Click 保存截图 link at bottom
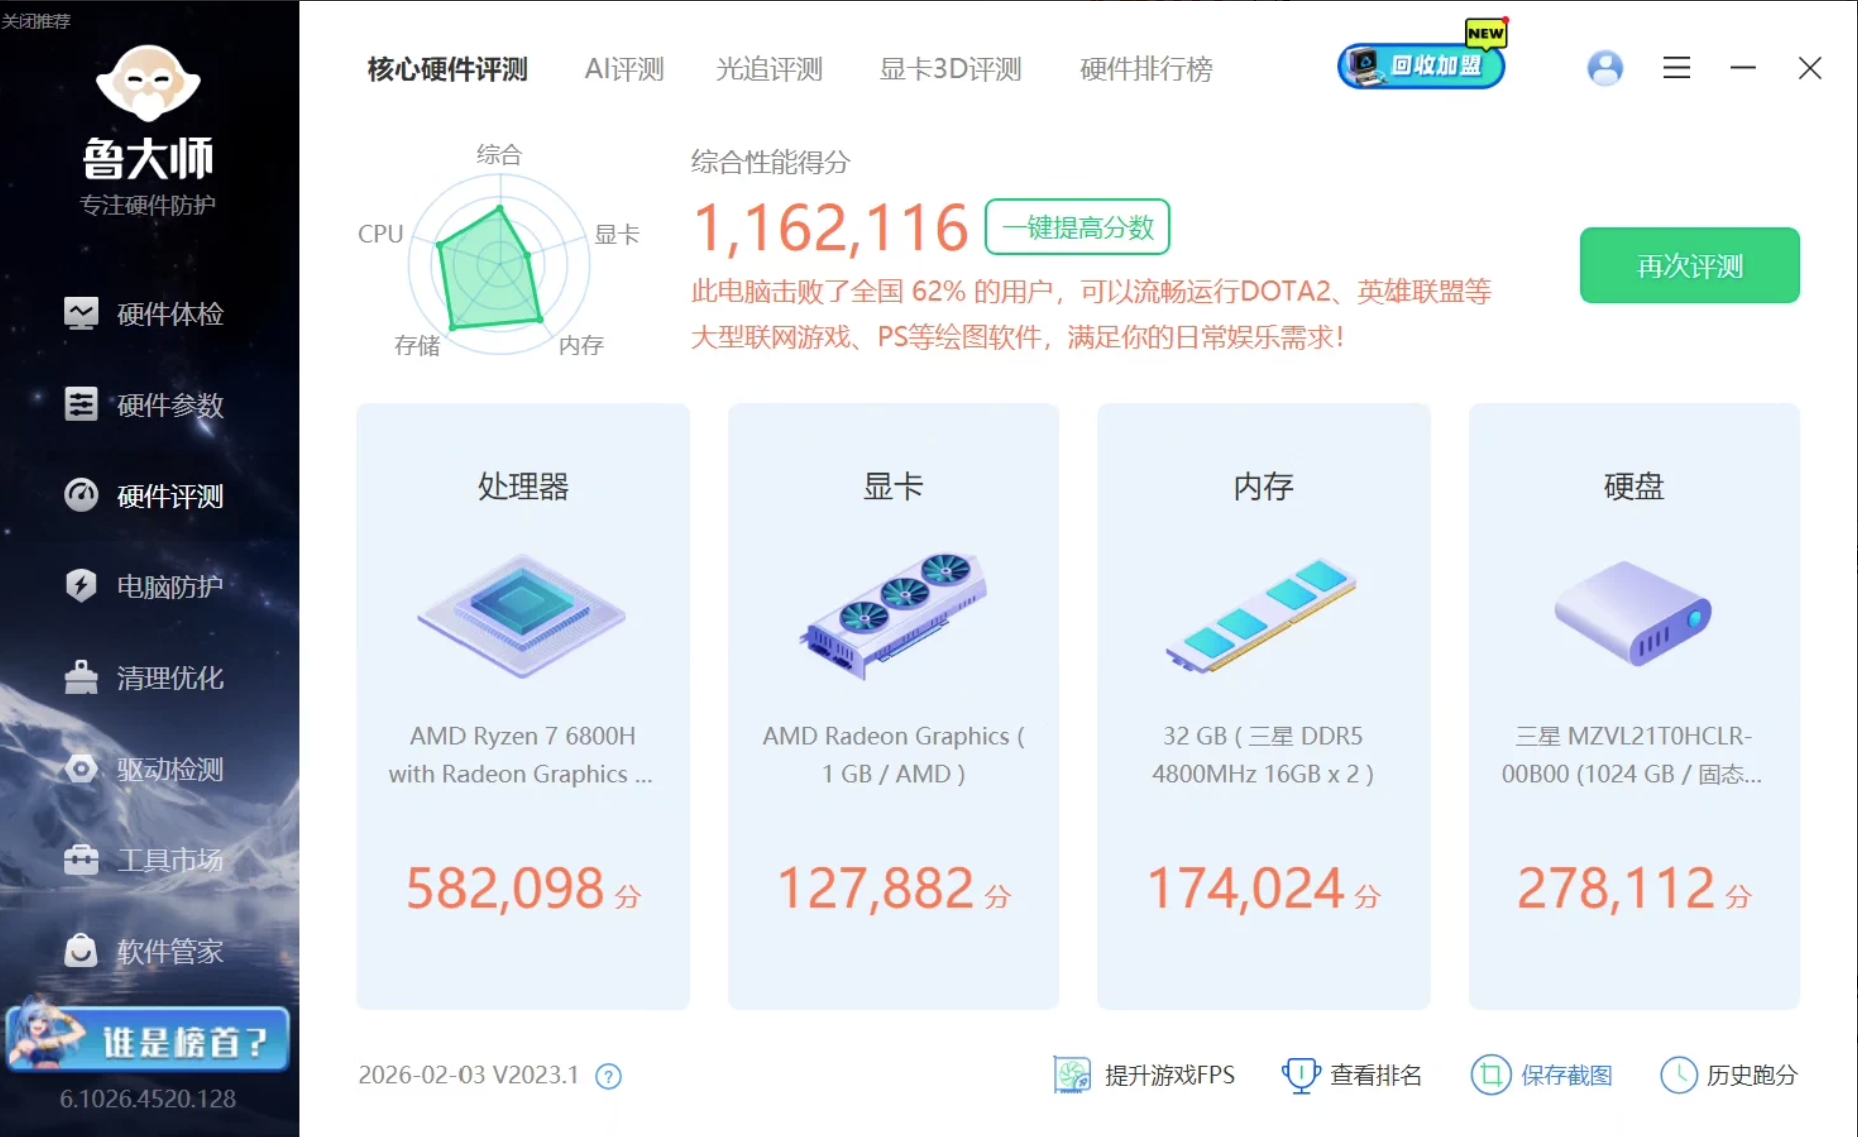The height and width of the screenshot is (1137, 1858). (x=1543, y=1075)
